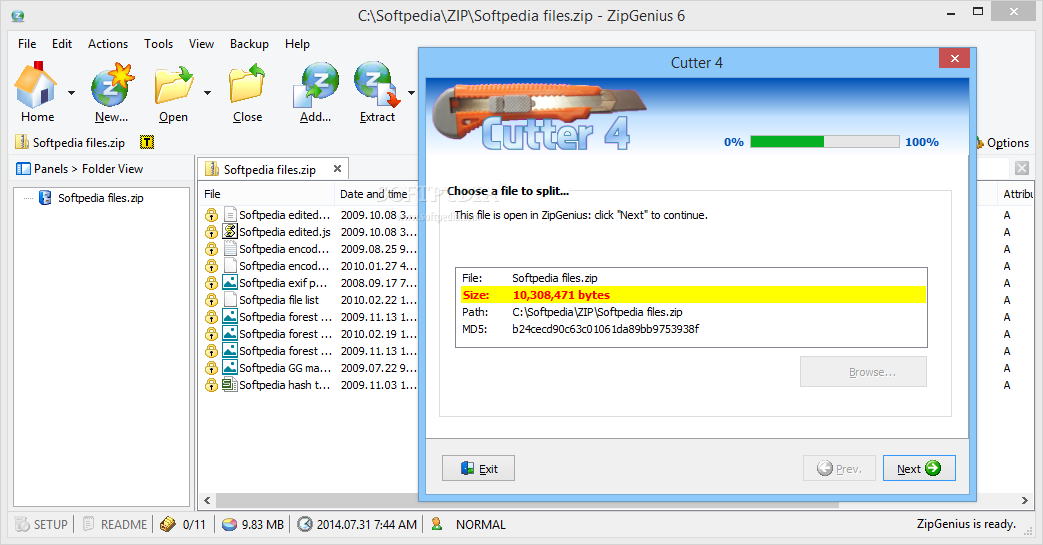Viewport: 1043px width, 545px height.
Task: Close the Softpedia files.zip tab
Action: 337,169
